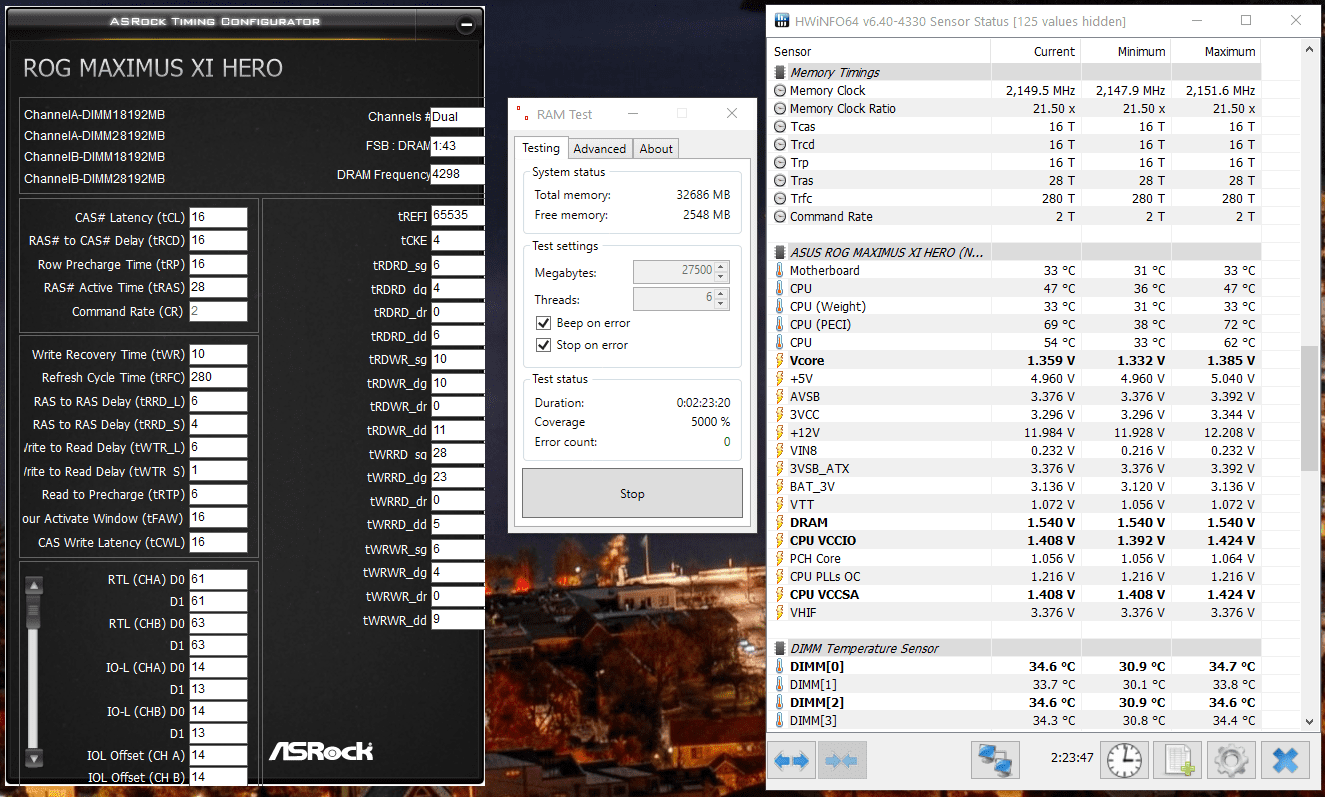Close HWiNFO sensors via blue X icon

click(x=1285, y=761)
